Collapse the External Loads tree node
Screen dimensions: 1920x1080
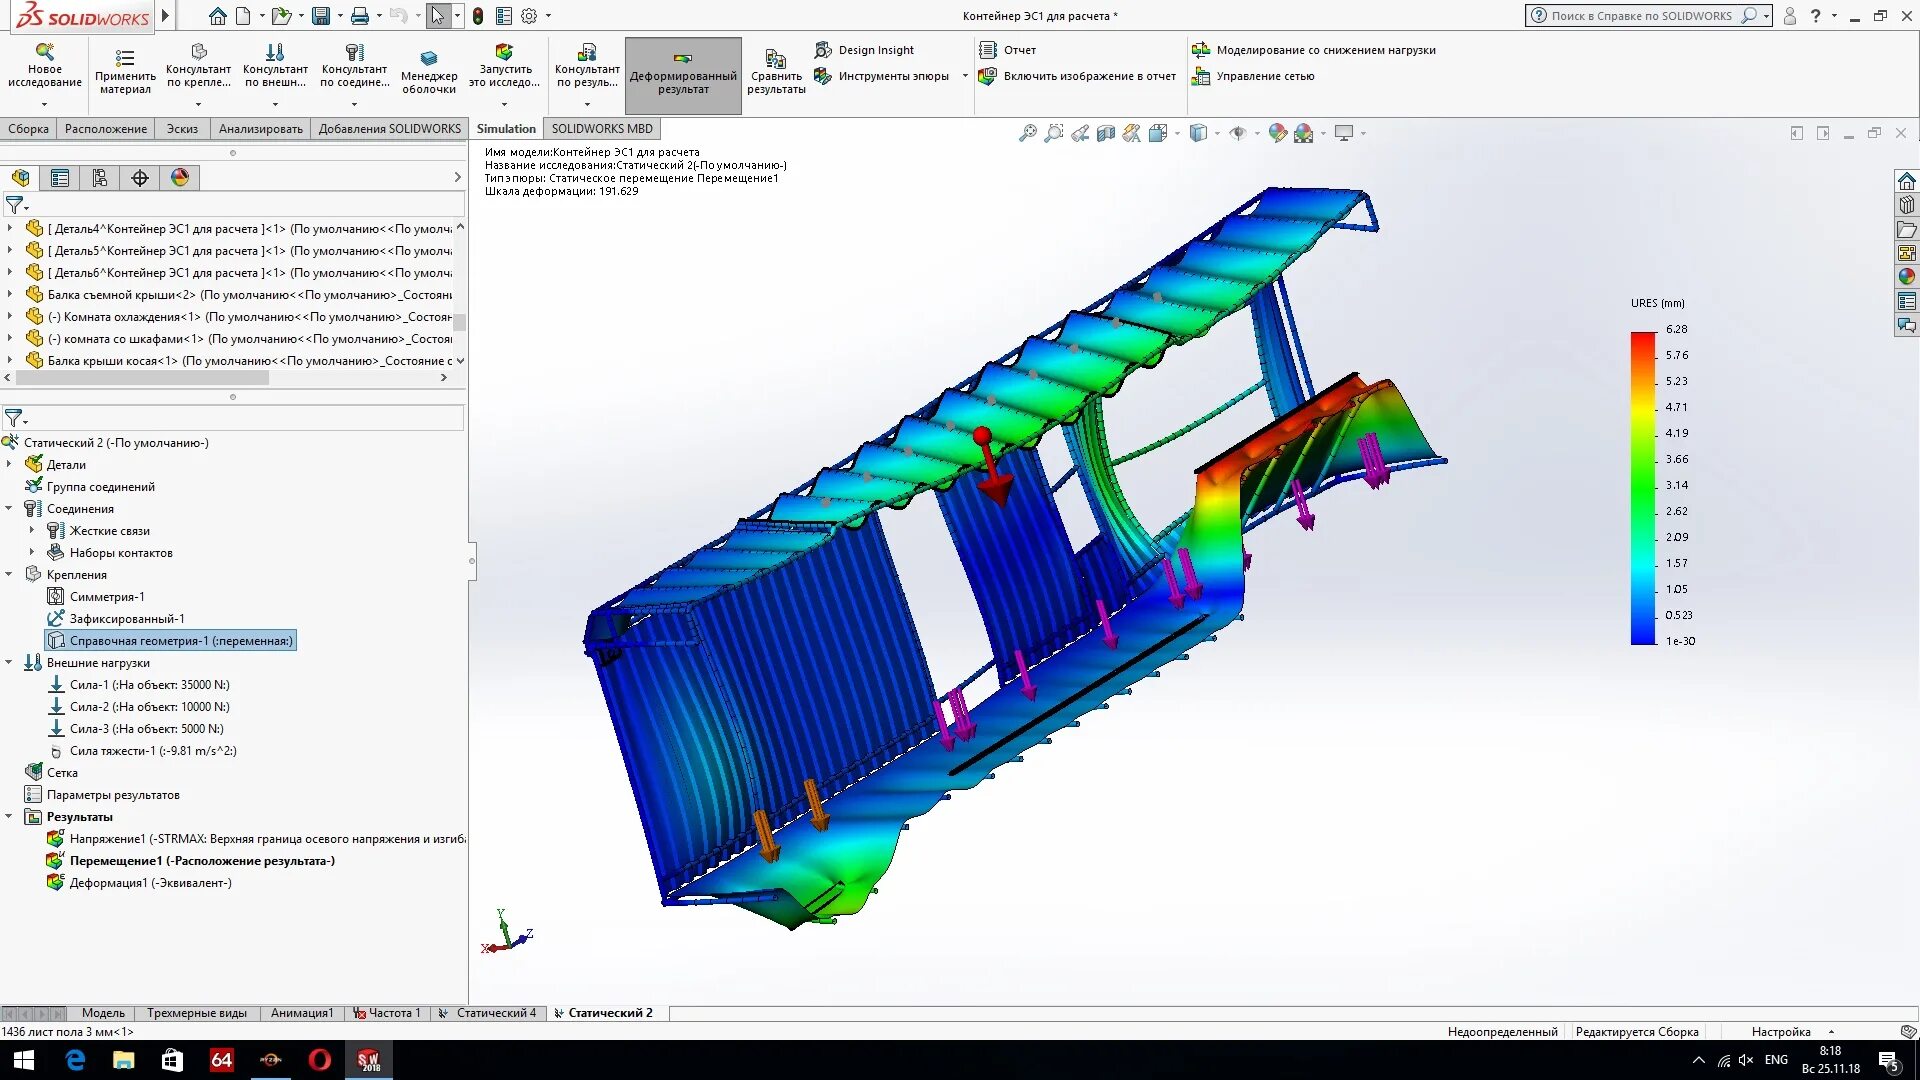click(9, 663)
